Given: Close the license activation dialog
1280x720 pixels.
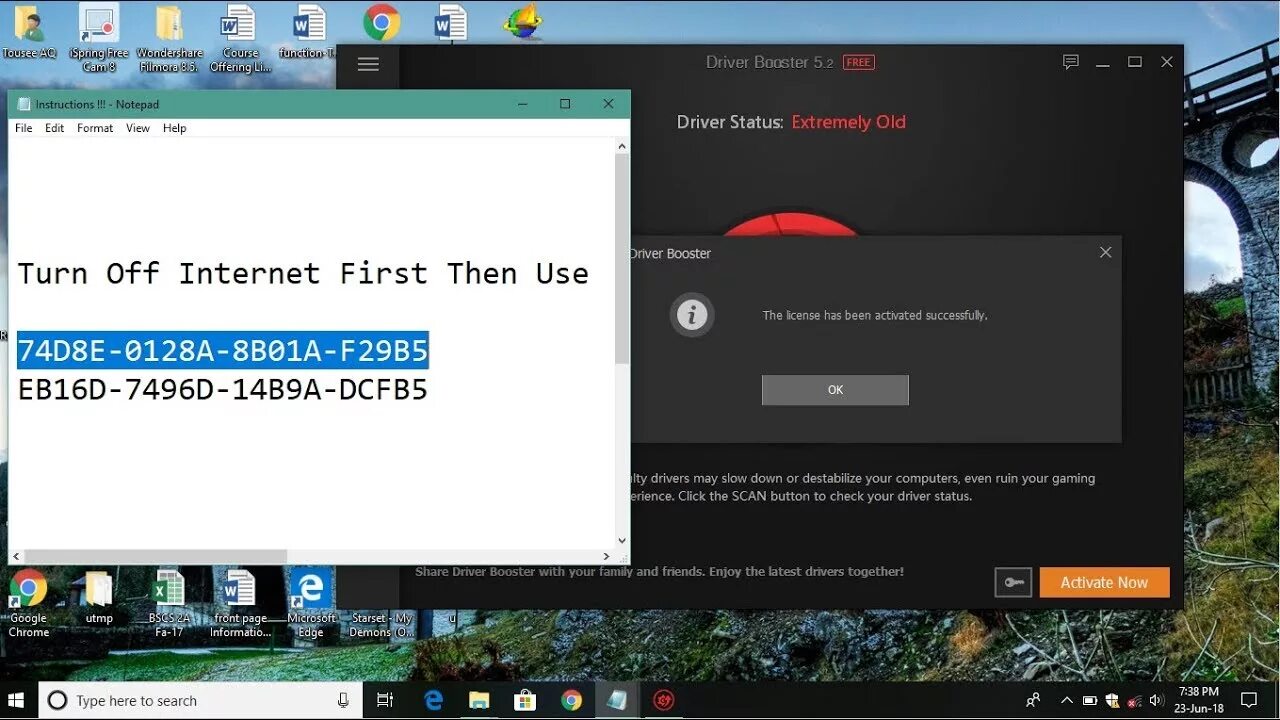Looking at the screenshot, I should tap(1105, 253).
